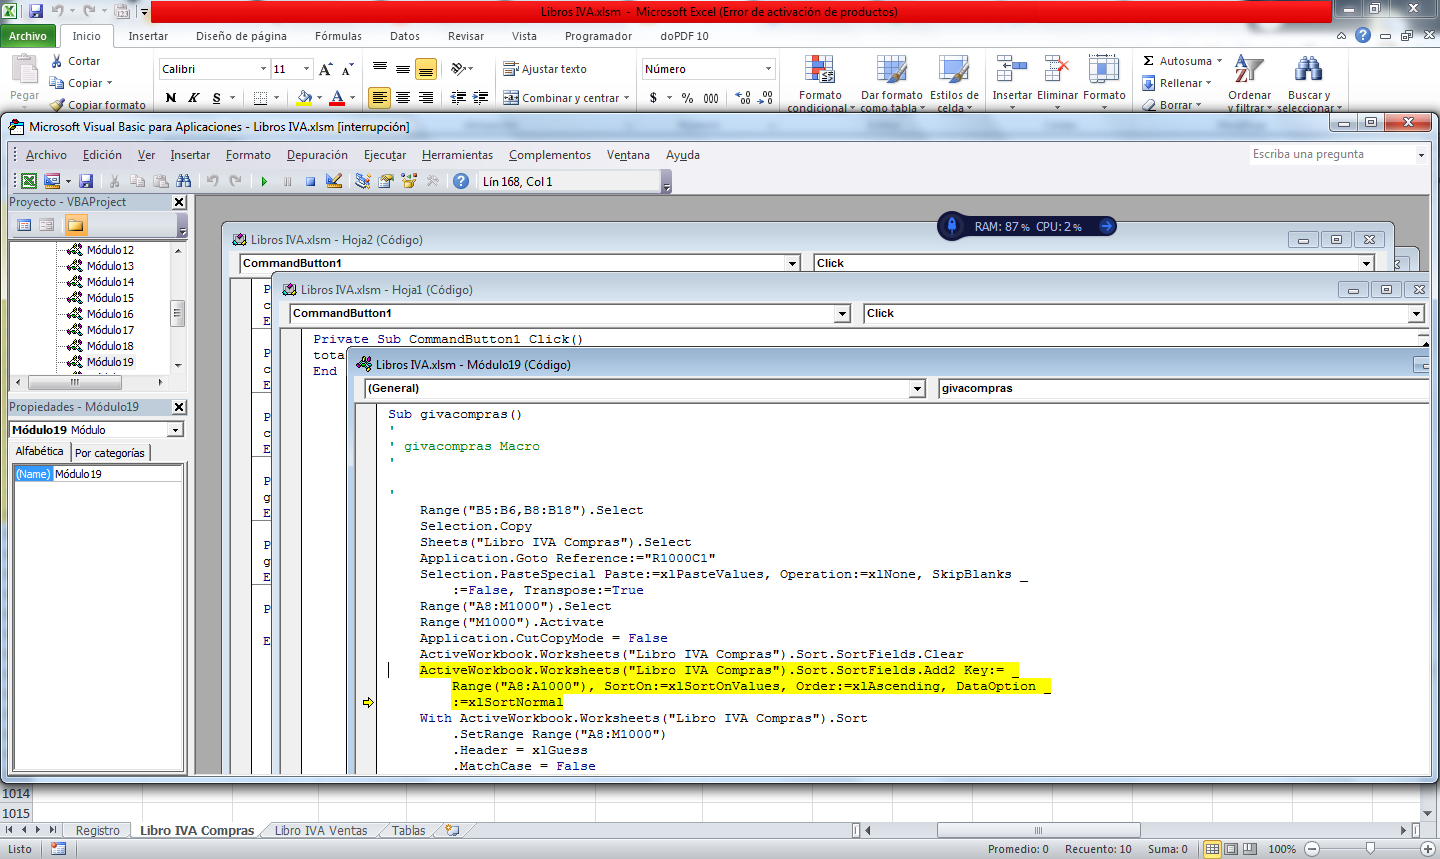This screenshot has width=1440, height=859.
Task: Open Properties Window icon in VBA toolbar
Action: (385, 181)
